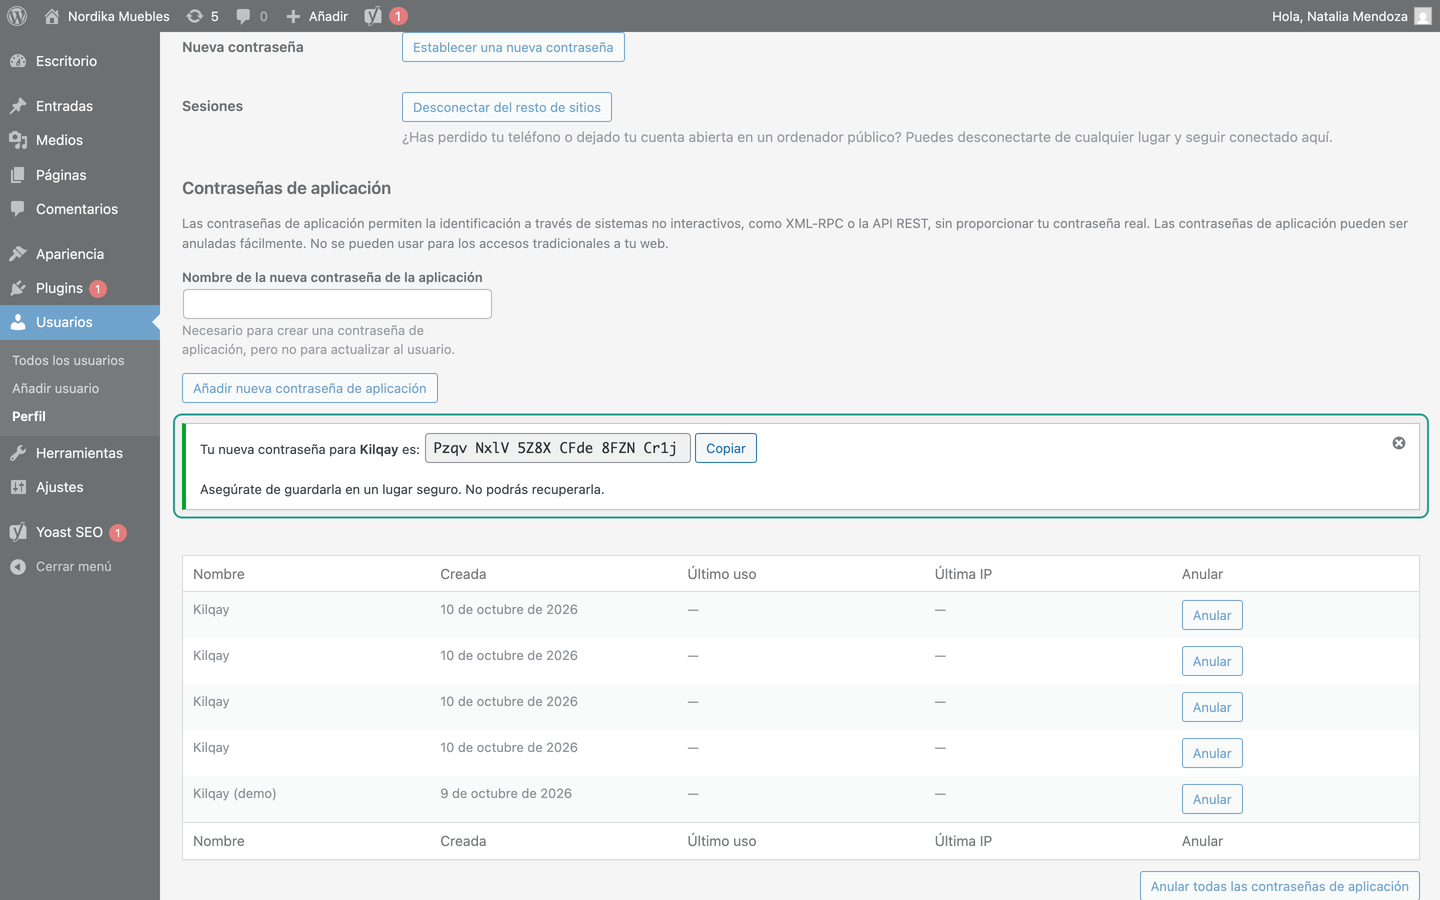
Task: Click the Comentarios speech bubble icon
Action: [18, 209]
